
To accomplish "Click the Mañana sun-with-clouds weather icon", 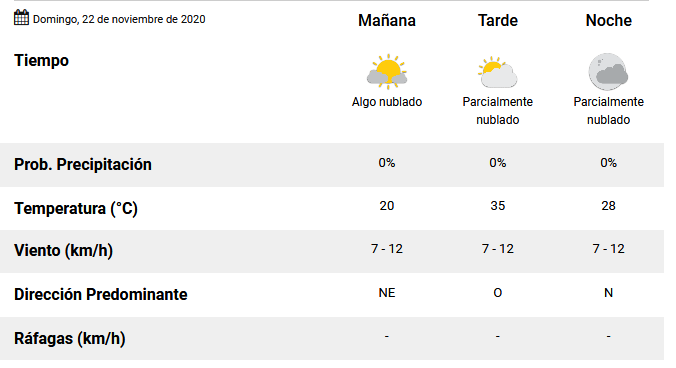I will (x=387, y=72).
